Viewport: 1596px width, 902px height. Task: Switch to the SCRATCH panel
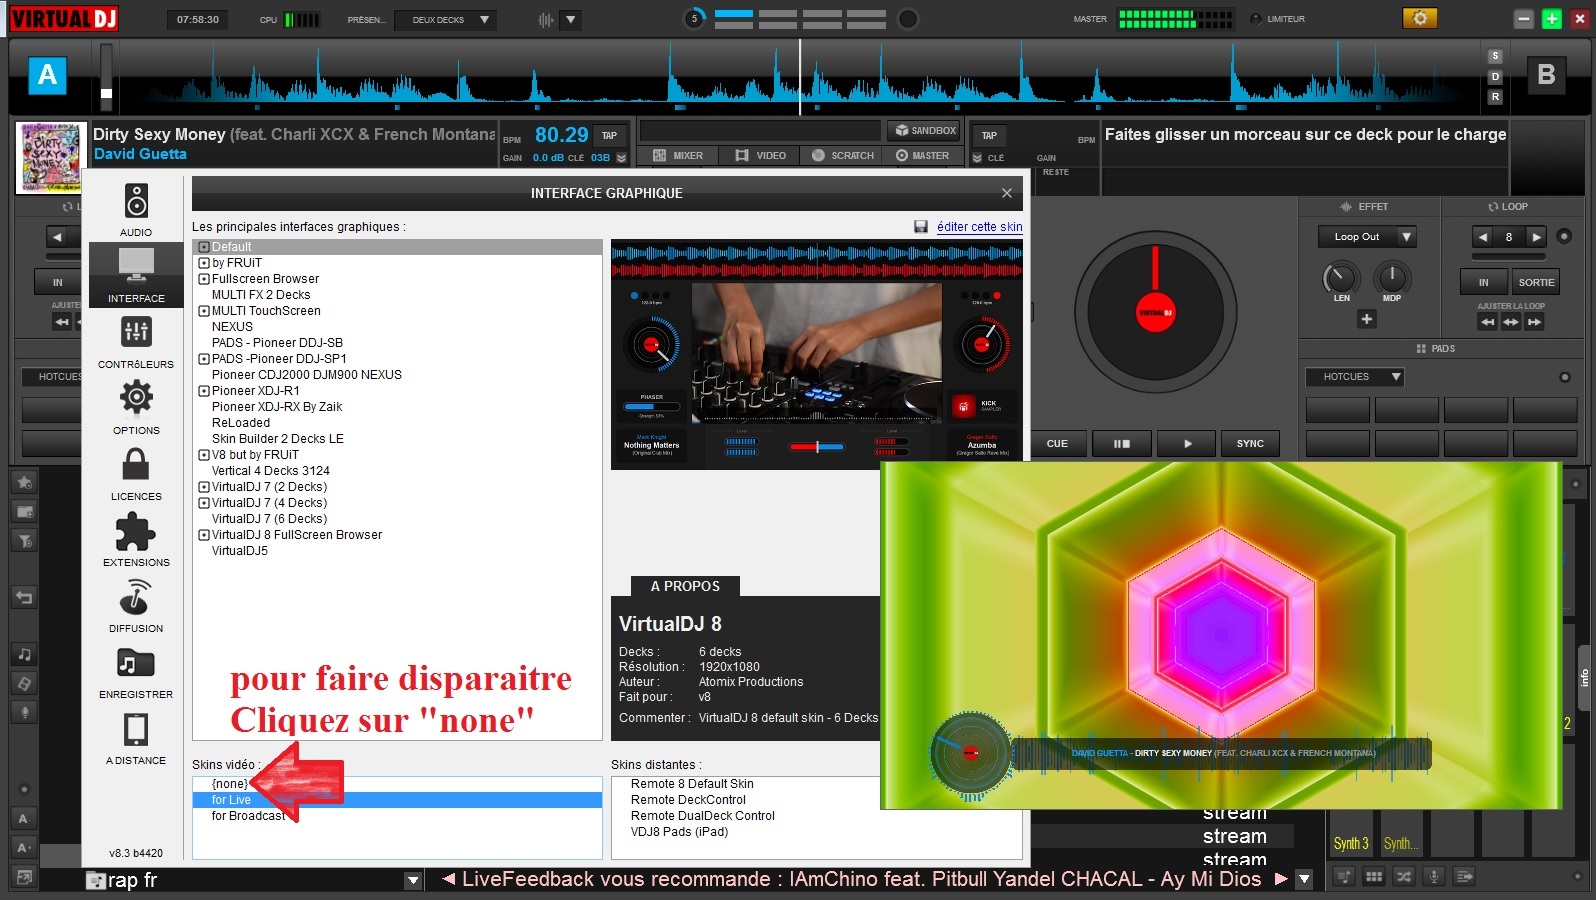843,155
